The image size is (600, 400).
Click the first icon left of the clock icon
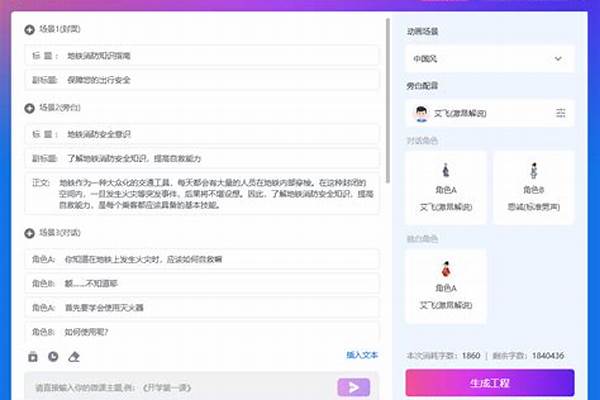click(x=33, y=357)
